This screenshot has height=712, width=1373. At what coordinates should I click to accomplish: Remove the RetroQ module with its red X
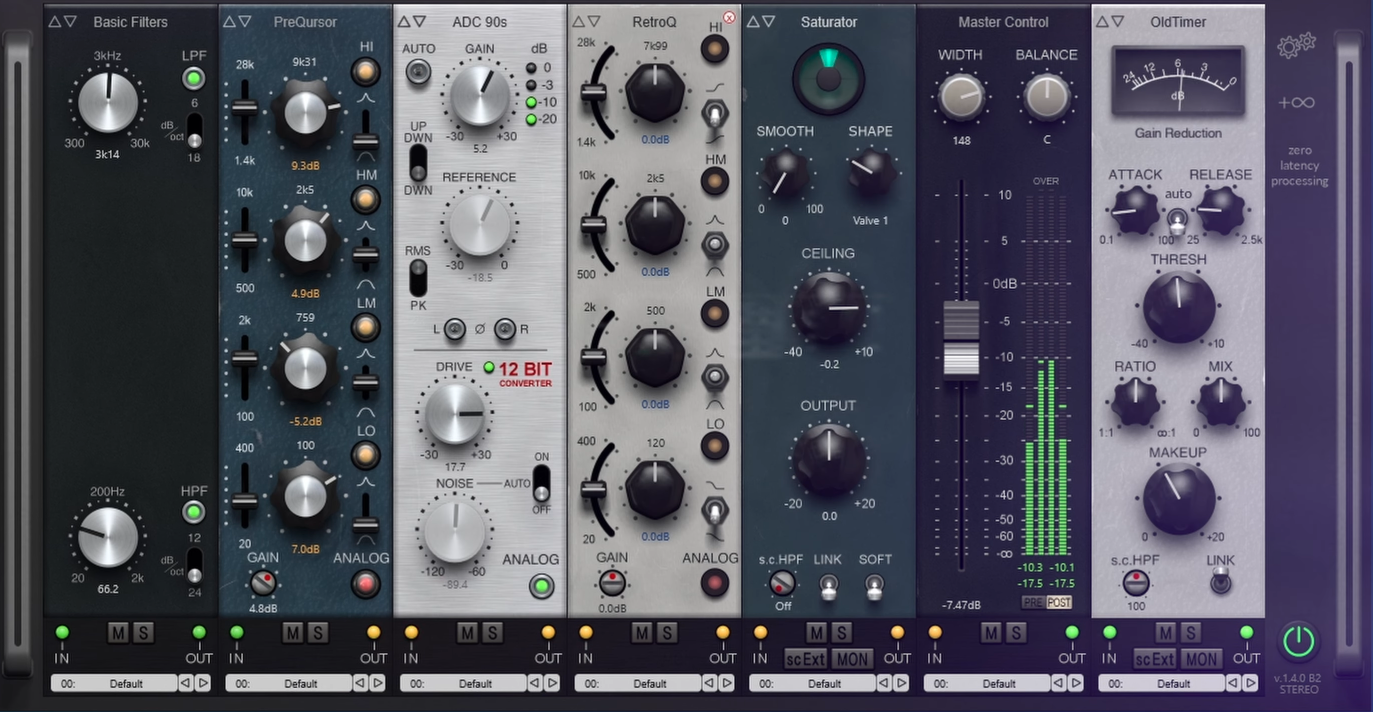729,18
